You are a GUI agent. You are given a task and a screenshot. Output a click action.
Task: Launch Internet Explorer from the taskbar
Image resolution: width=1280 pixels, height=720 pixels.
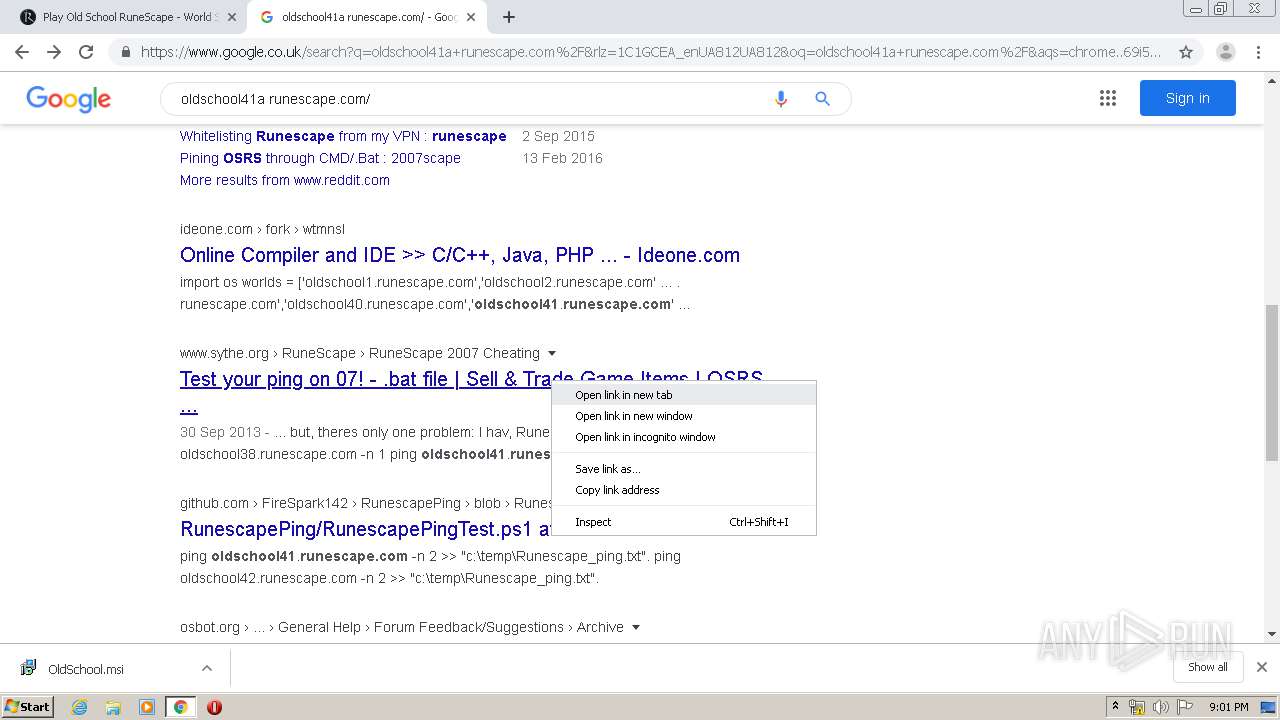79,707
